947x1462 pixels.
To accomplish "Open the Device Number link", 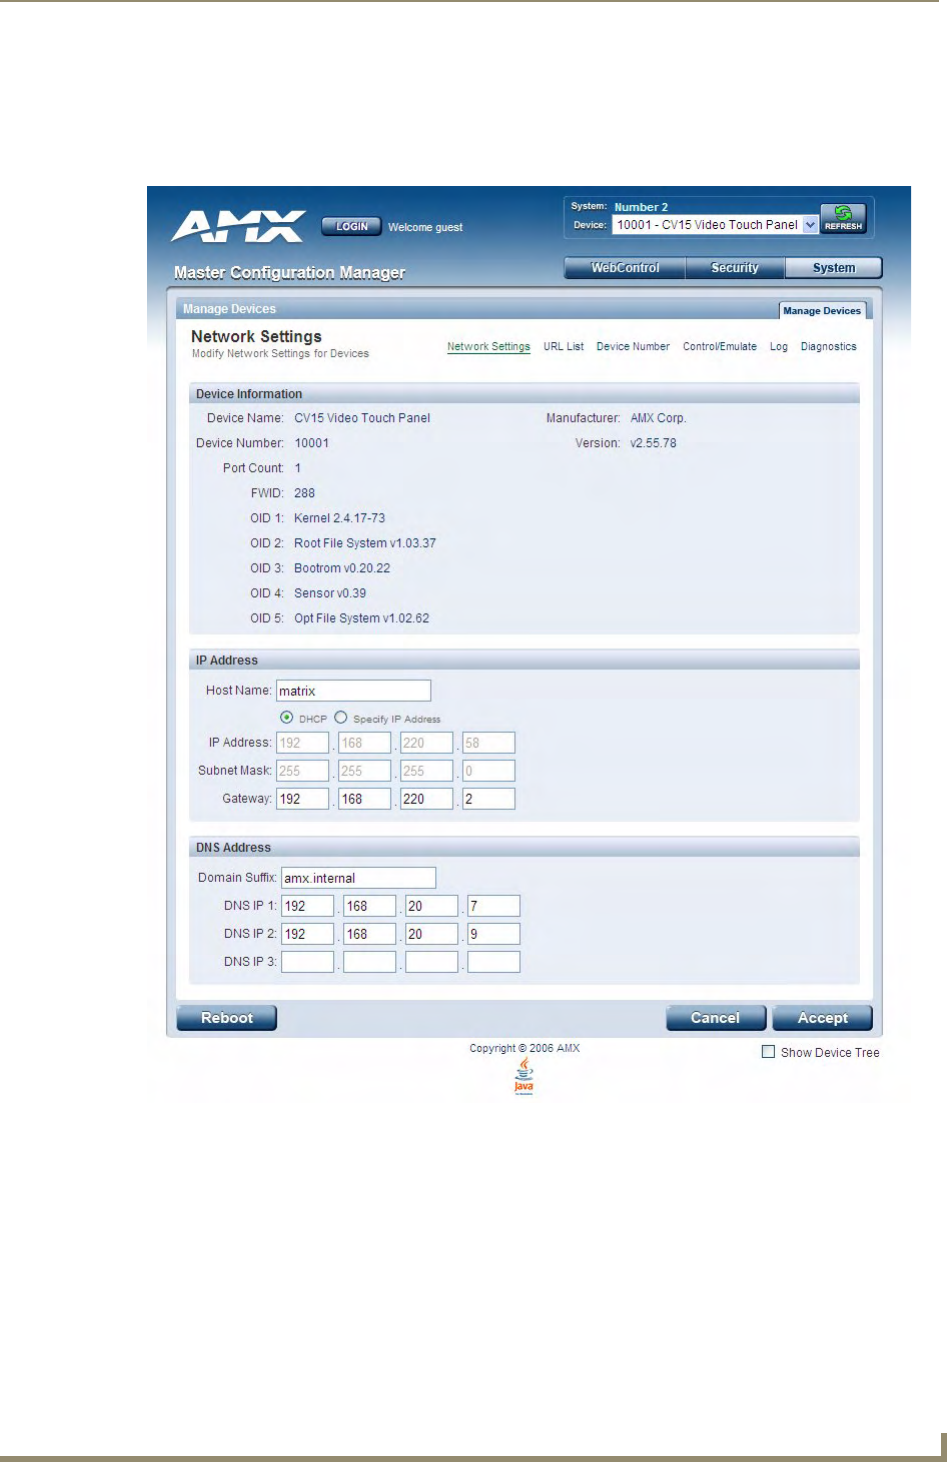I will point(633,347).
